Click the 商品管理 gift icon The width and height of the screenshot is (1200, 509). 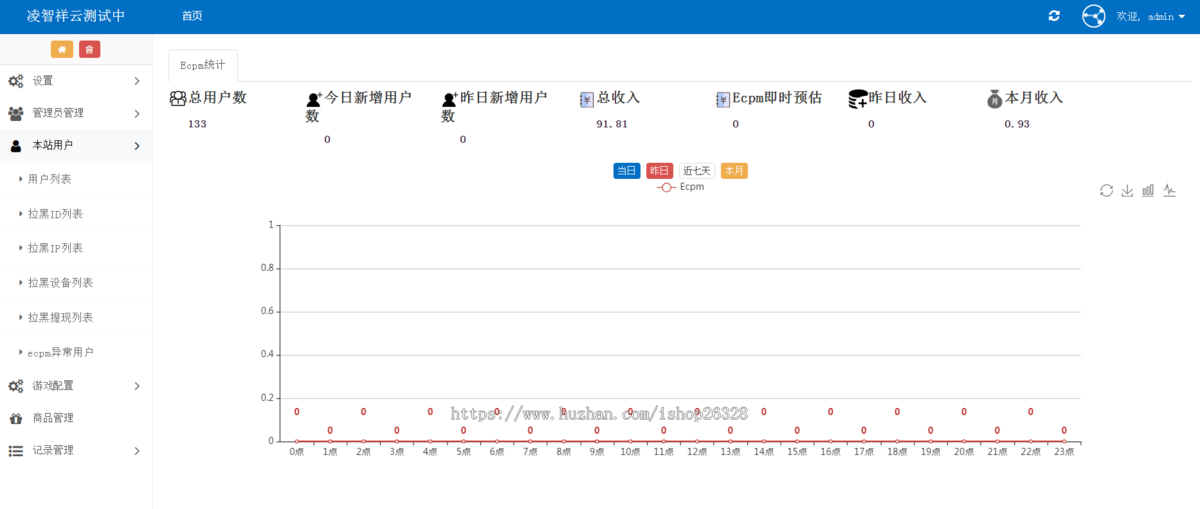(x=16, y=418)
